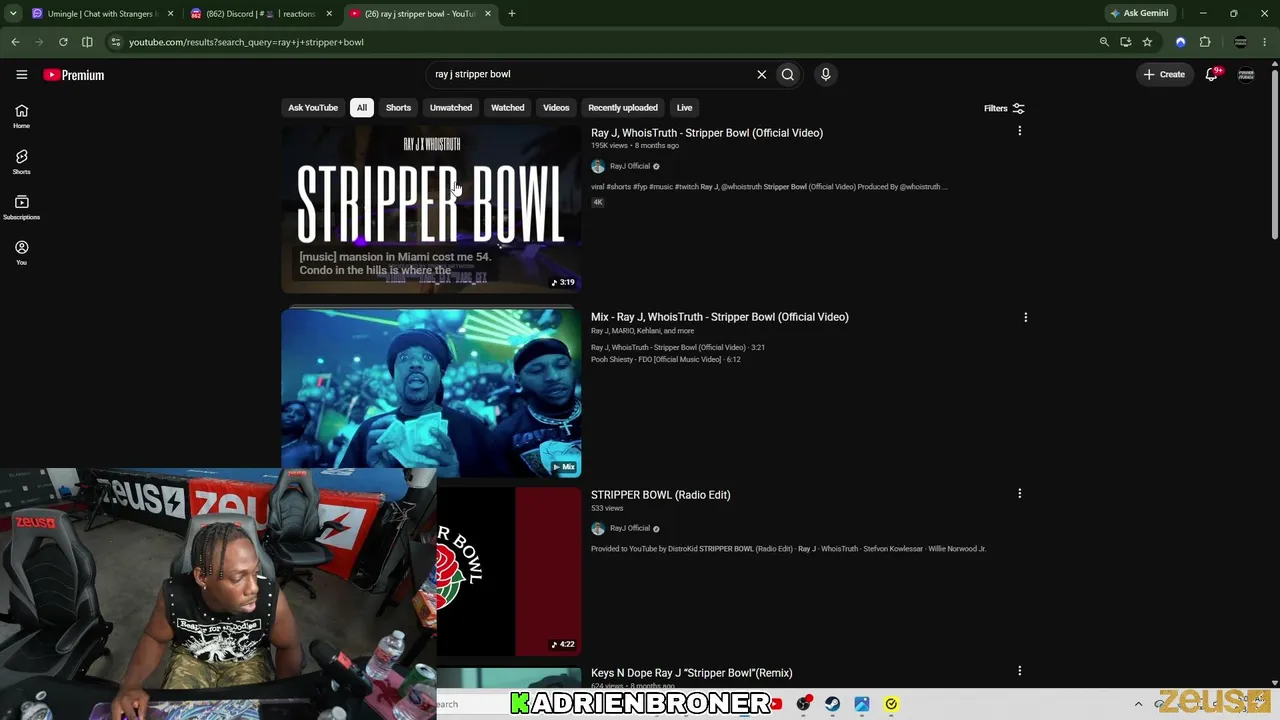This screenshot has height=720, width=1280.
Task: Filter results by Shorts chip
Action: 398,108
